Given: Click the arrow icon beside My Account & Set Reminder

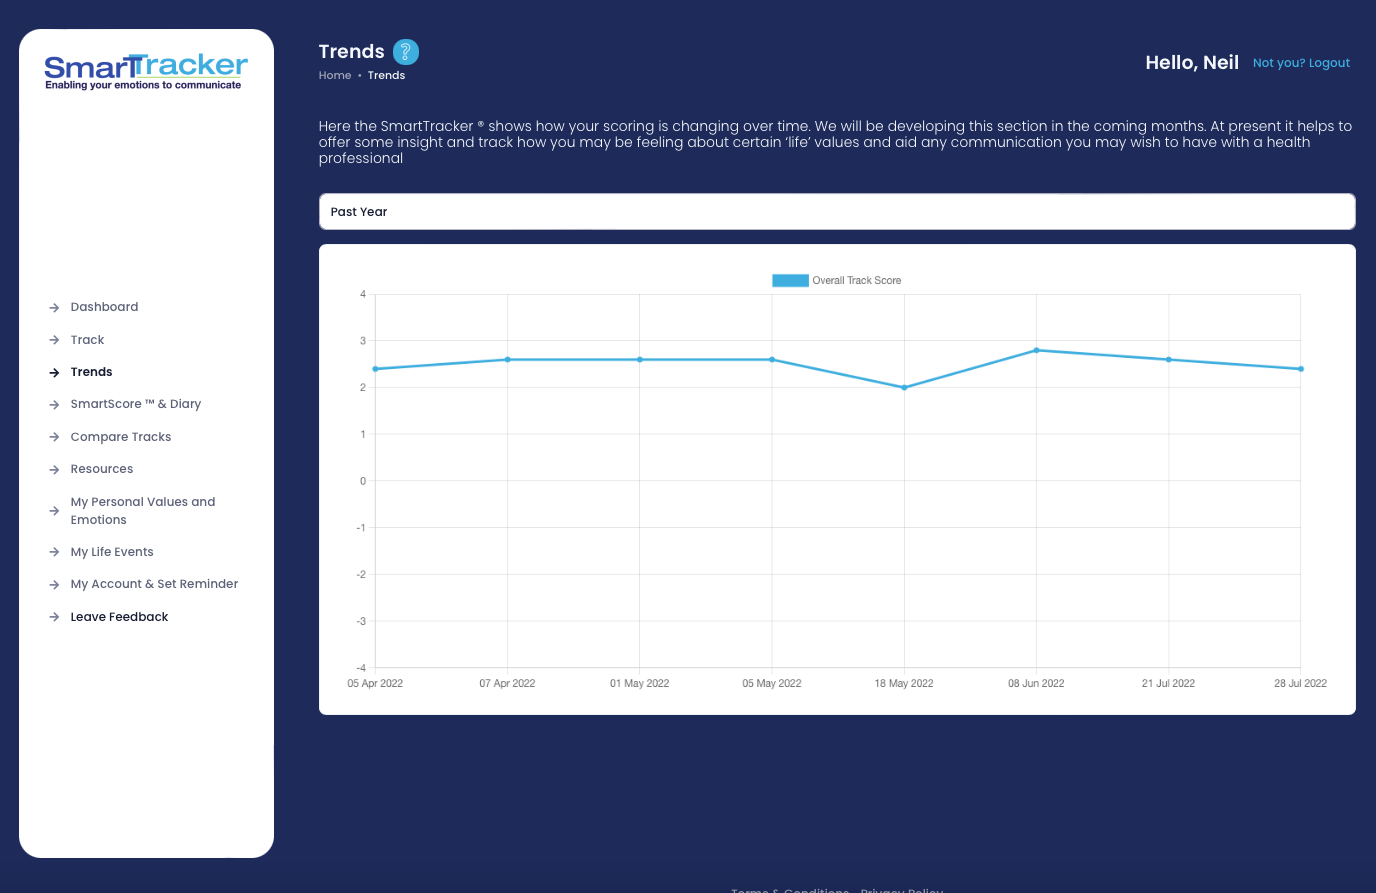Looking at the screenshot, I should point(54,584).
